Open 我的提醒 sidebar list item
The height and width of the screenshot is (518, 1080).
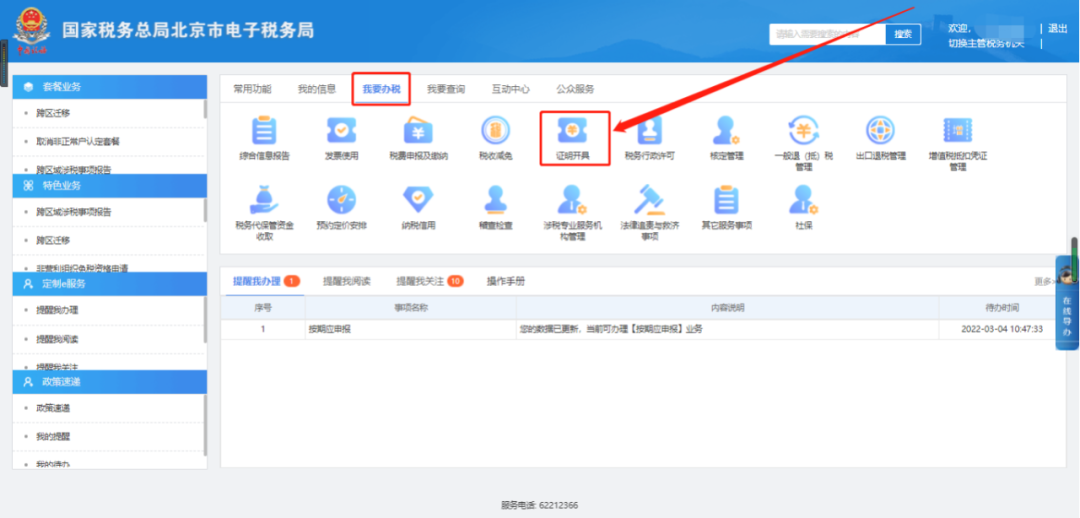tap(53, 437)
